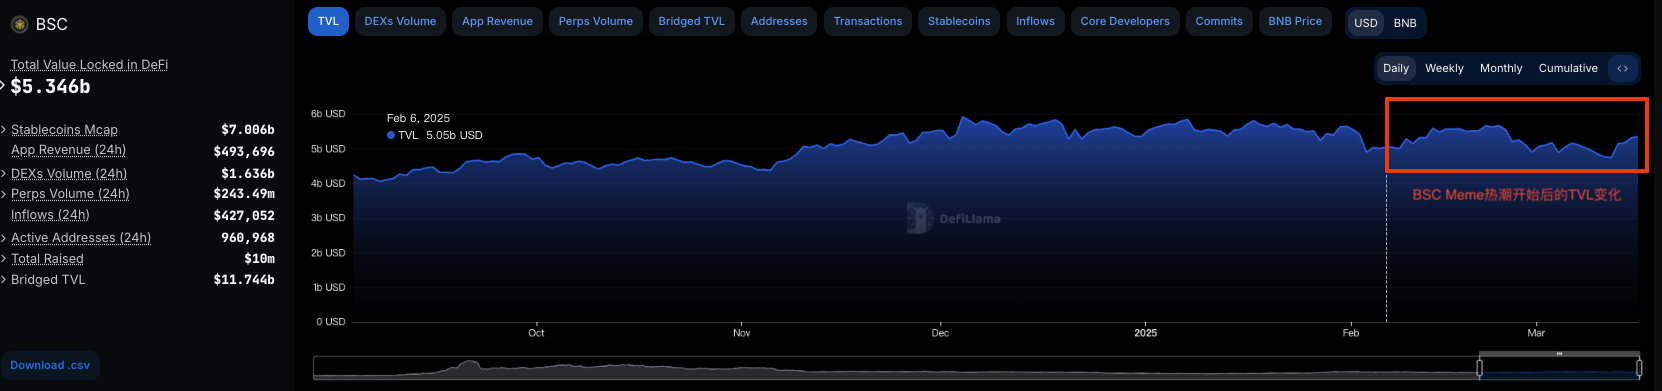Expand the Stablecoins Mcap row

4,130
